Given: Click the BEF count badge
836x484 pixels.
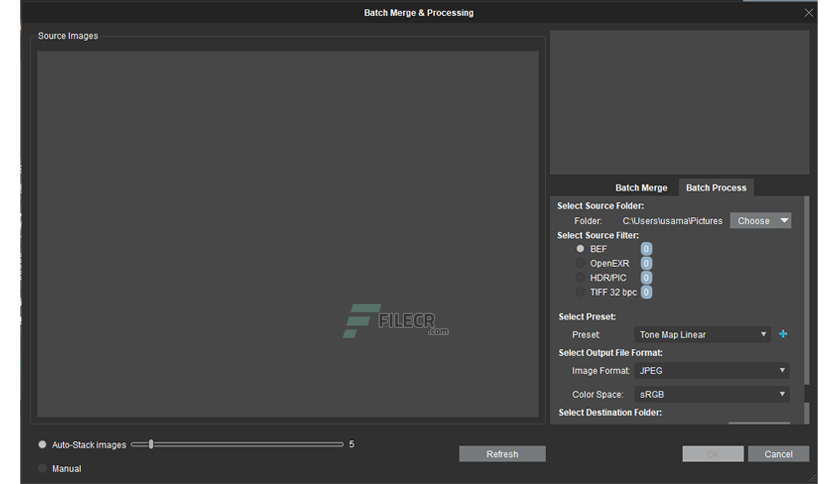Looking at the screenshot, I should click(x=646, y=249).
